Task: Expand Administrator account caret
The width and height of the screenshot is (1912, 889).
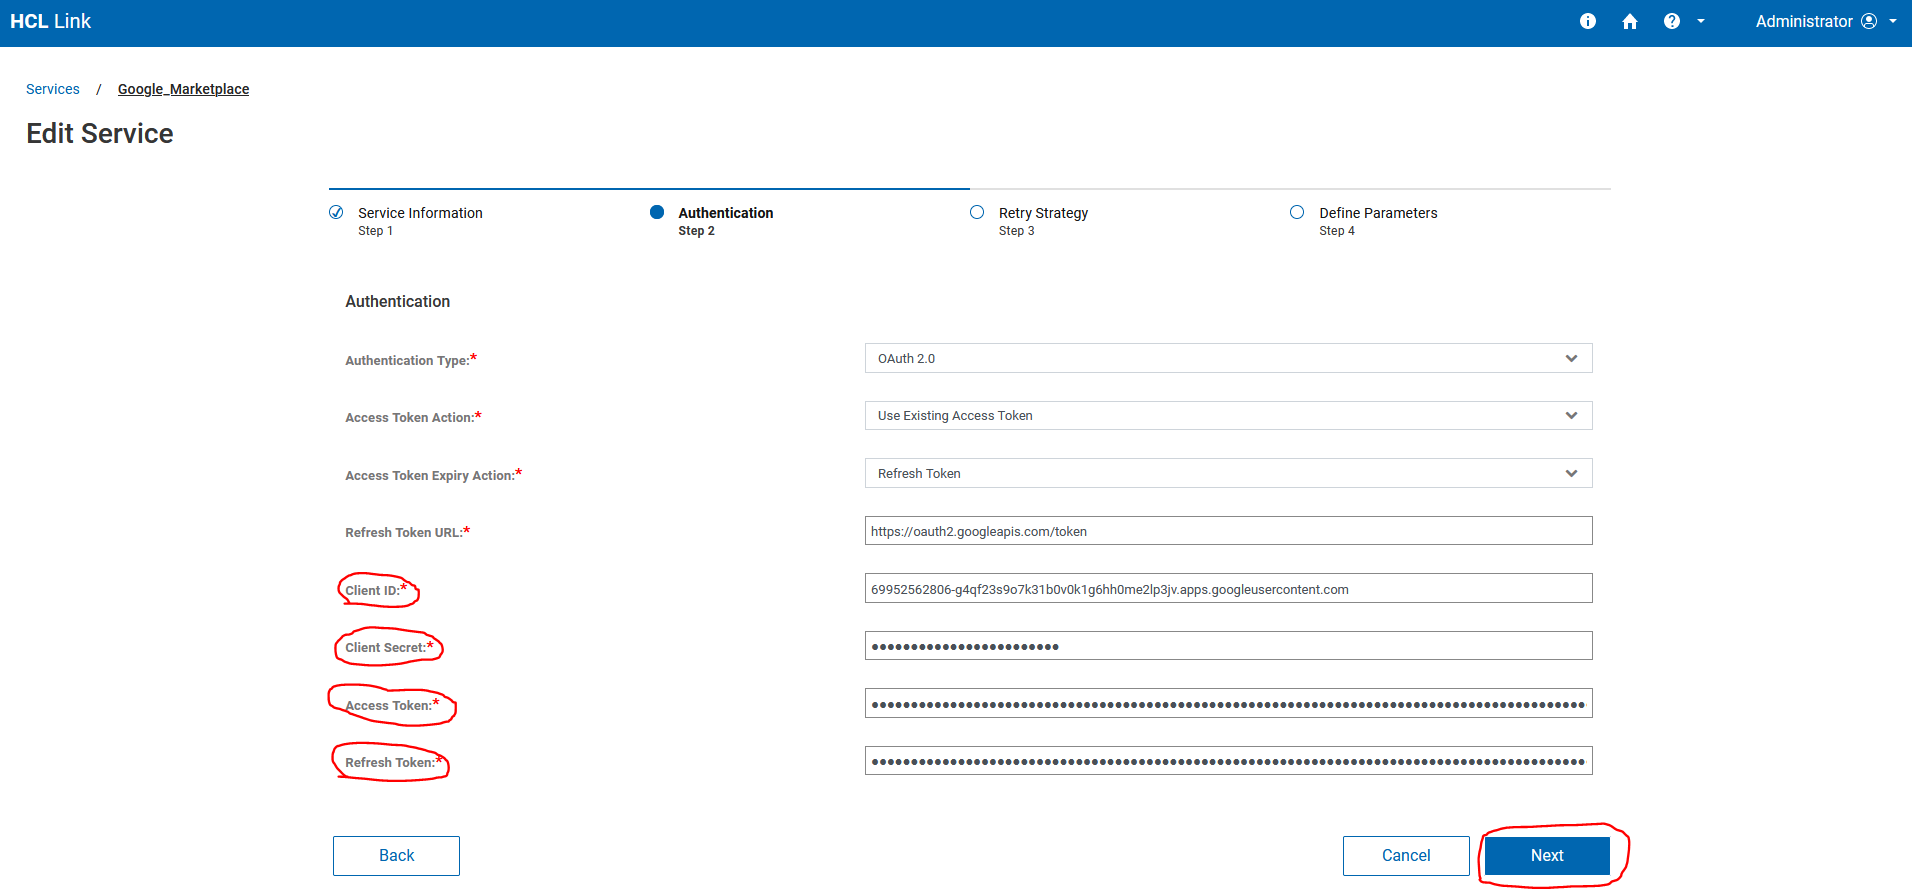Action: 1893,21
